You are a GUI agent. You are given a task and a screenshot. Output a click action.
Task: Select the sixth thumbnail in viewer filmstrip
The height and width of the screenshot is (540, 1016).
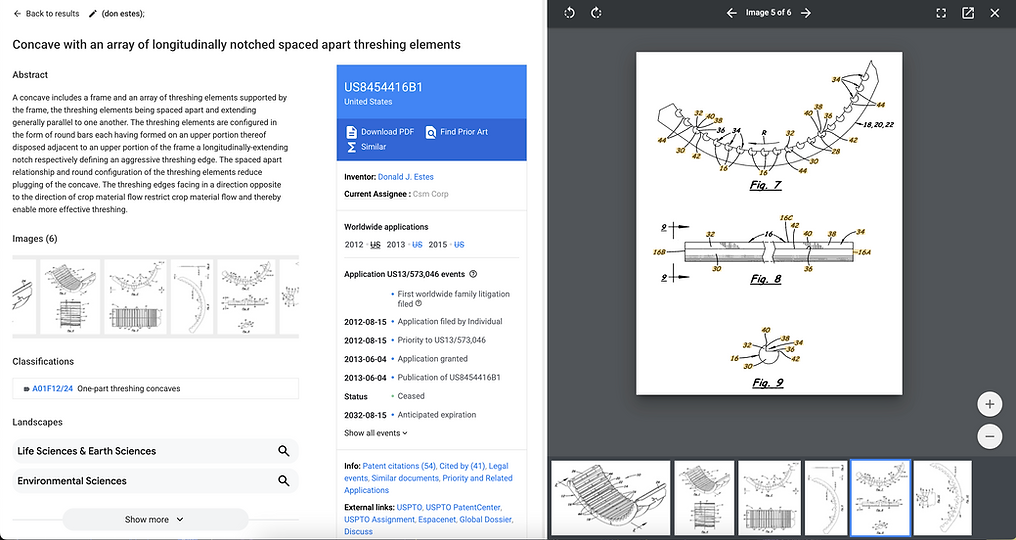point(942,499)
